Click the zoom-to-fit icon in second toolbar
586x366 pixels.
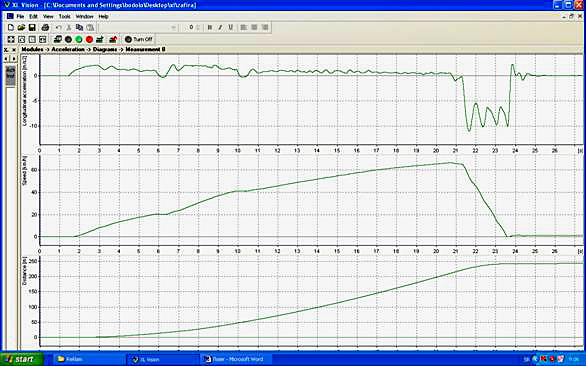coord(11,39)
